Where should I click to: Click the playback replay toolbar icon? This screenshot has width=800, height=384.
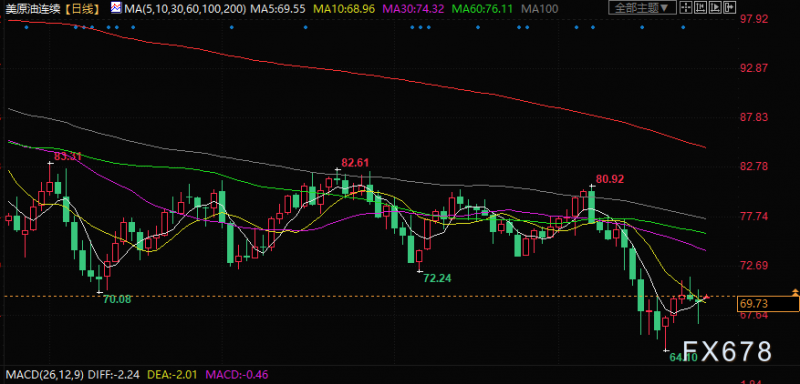click(715, 7)
